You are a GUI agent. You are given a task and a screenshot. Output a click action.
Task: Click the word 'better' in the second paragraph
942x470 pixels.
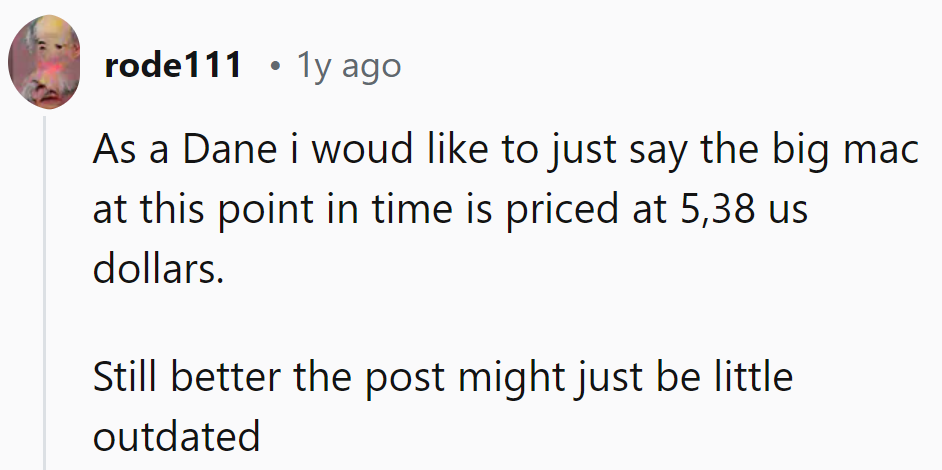(226, 376)
